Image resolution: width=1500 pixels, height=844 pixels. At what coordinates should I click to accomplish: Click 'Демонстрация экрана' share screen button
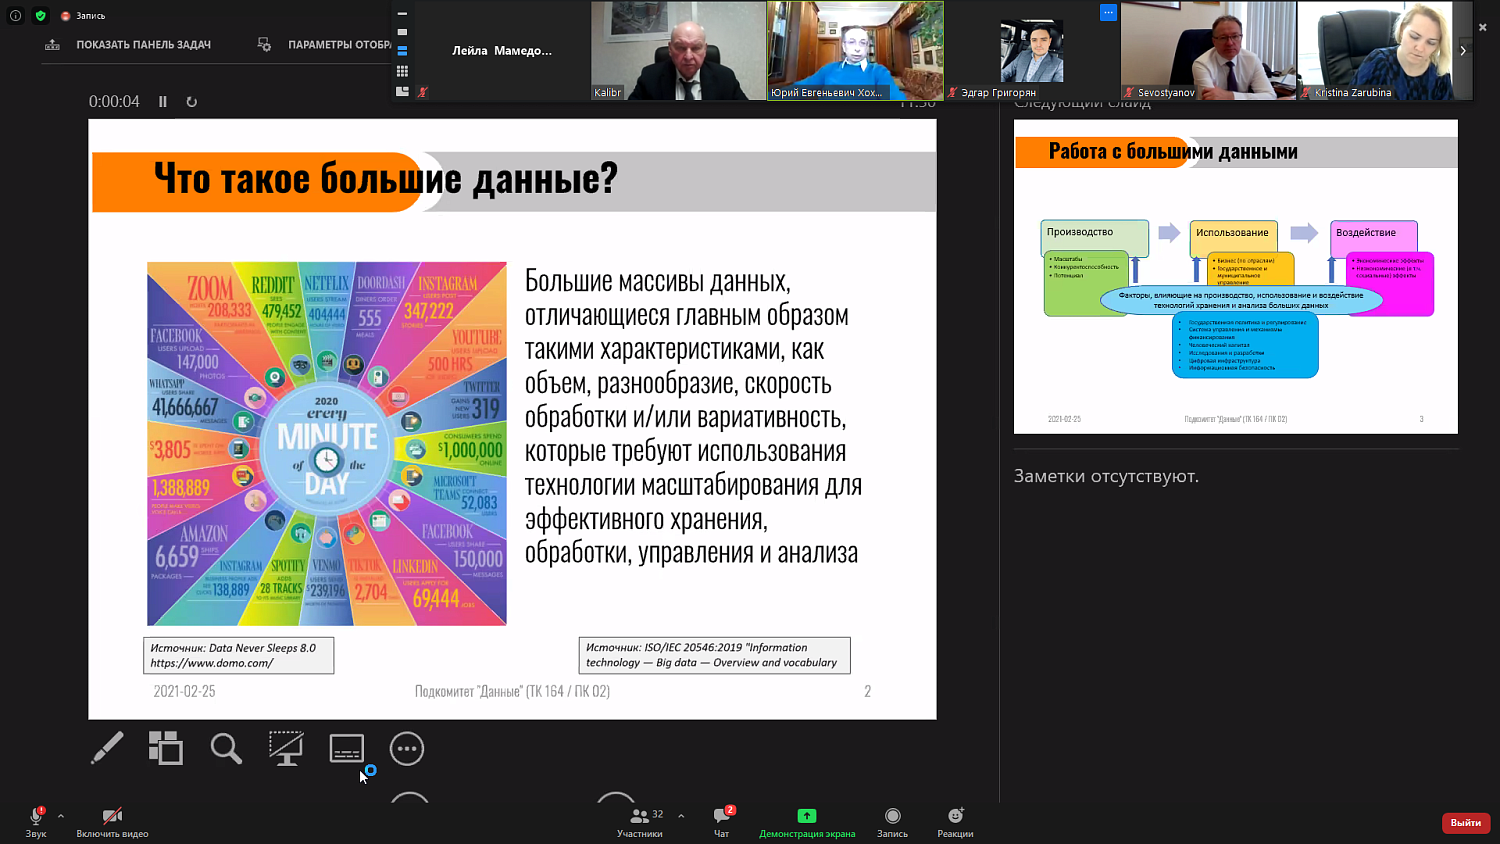(x=807, y=822)
